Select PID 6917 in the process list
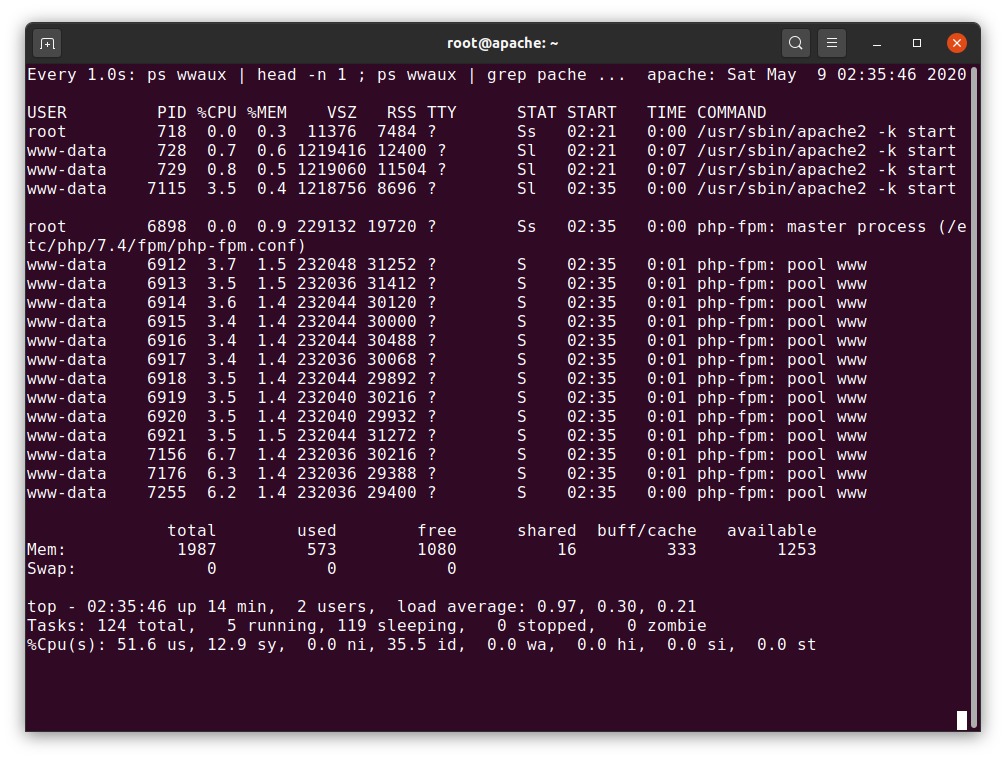 tap(167, 360)
